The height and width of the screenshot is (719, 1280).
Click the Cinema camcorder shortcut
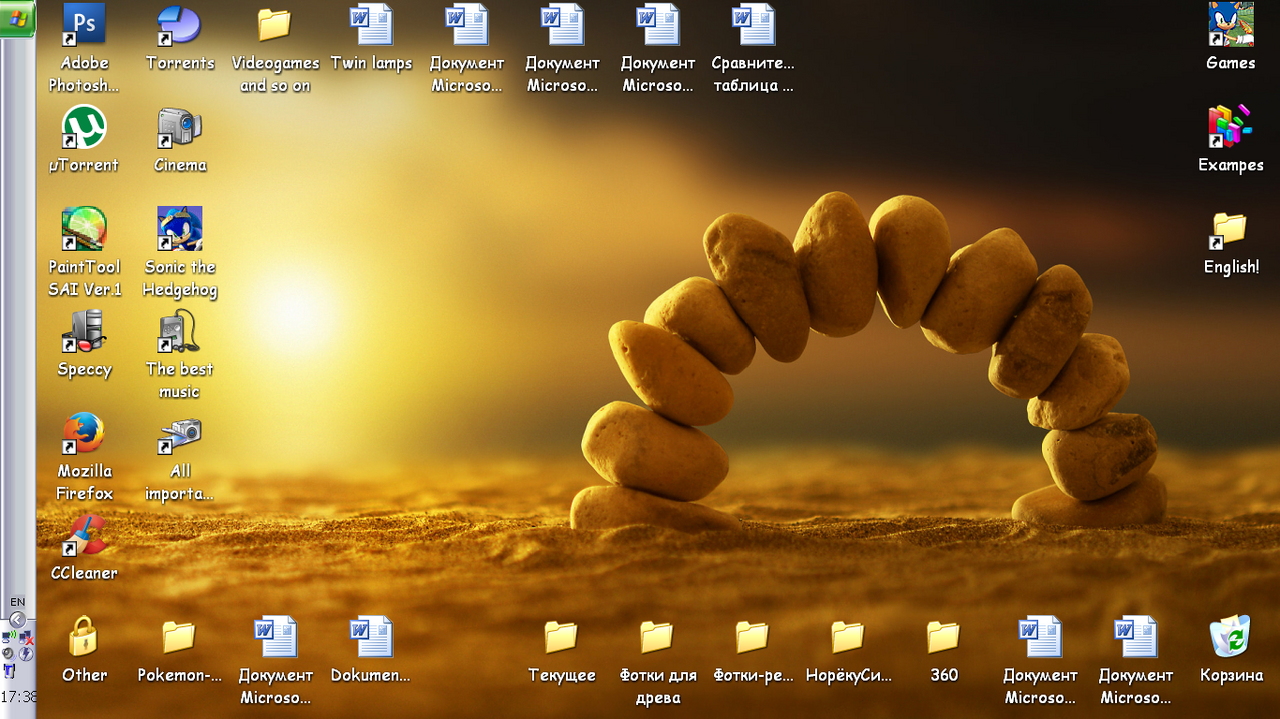click(180, 128)
